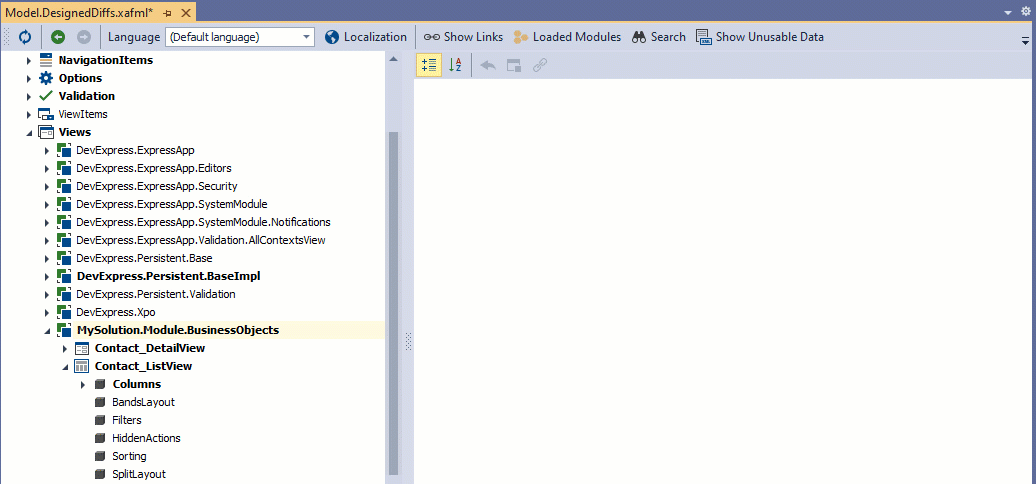Screen dimensions: 1036x484
Task: Open the tab well settings gear
Action: click(1025, 12)
